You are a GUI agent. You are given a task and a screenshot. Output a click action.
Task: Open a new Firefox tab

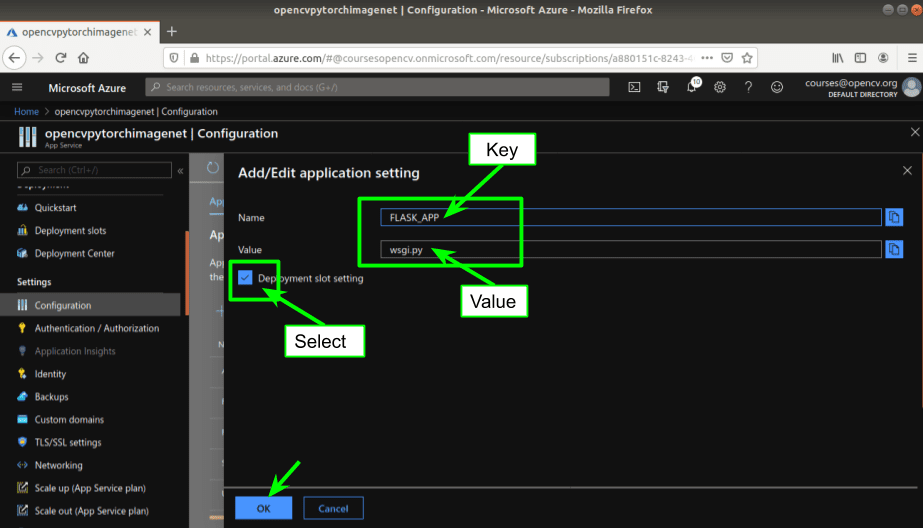(x=172, y=32)
